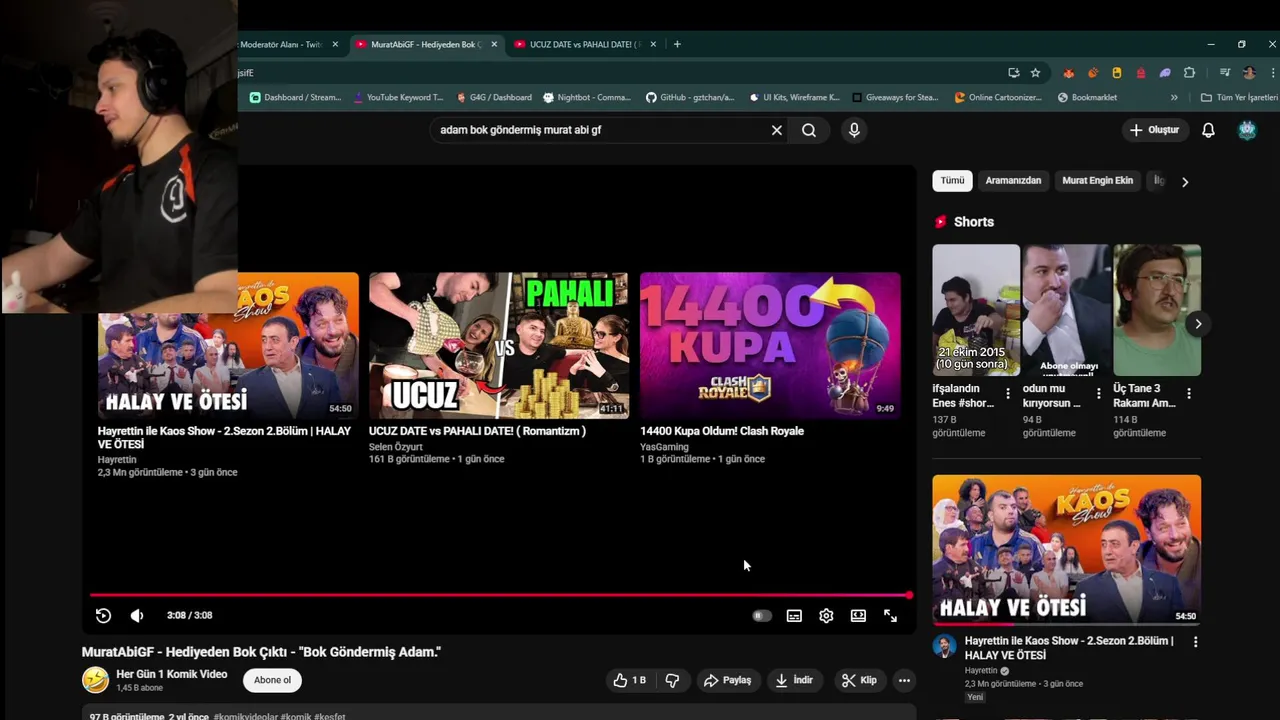Image resolution: width=1280 pixels, height=720 pixels.
Task: Select the Tümü filter chip
Action: click(x=952, y=181)
